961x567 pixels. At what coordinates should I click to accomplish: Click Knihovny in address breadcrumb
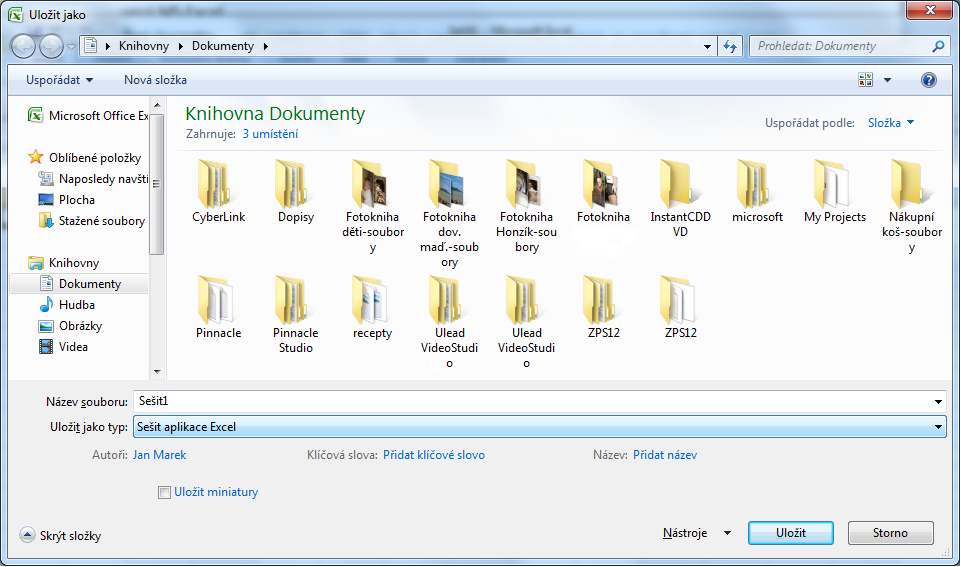tap(144, 46)
